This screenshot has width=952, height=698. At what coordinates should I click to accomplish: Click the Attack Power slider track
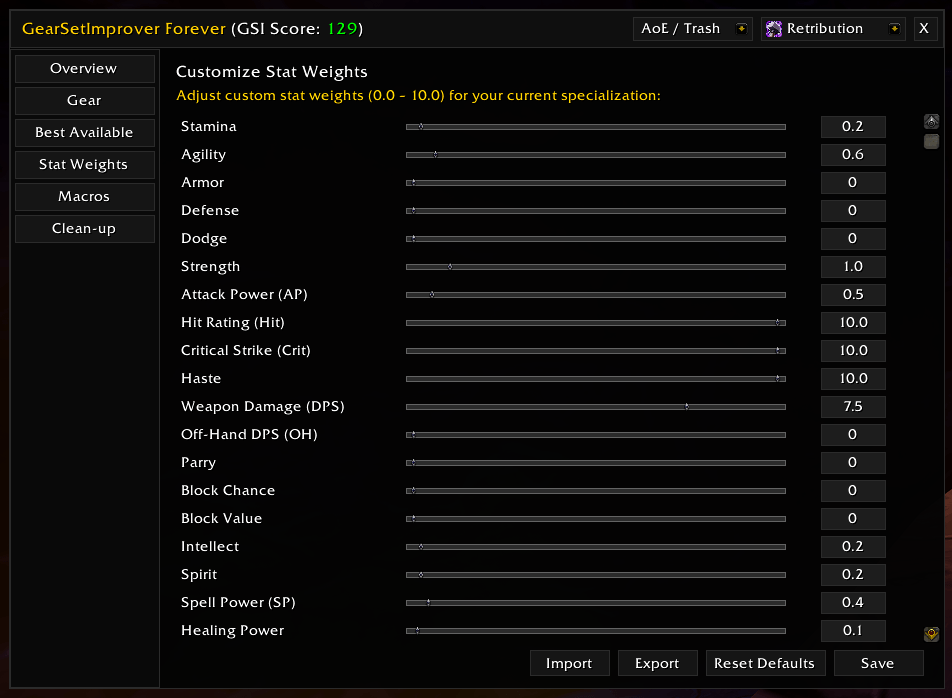(x=596, y=294)
